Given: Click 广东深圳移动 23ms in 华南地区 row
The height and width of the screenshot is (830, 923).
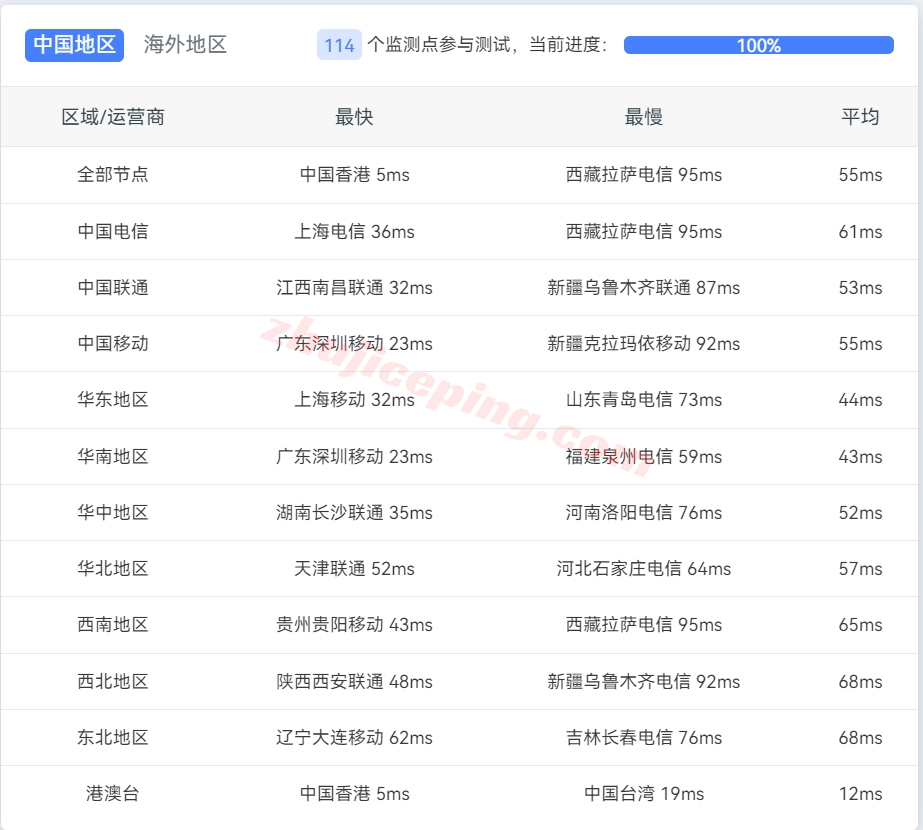Looking at the screenshot, I should [354, 457].
